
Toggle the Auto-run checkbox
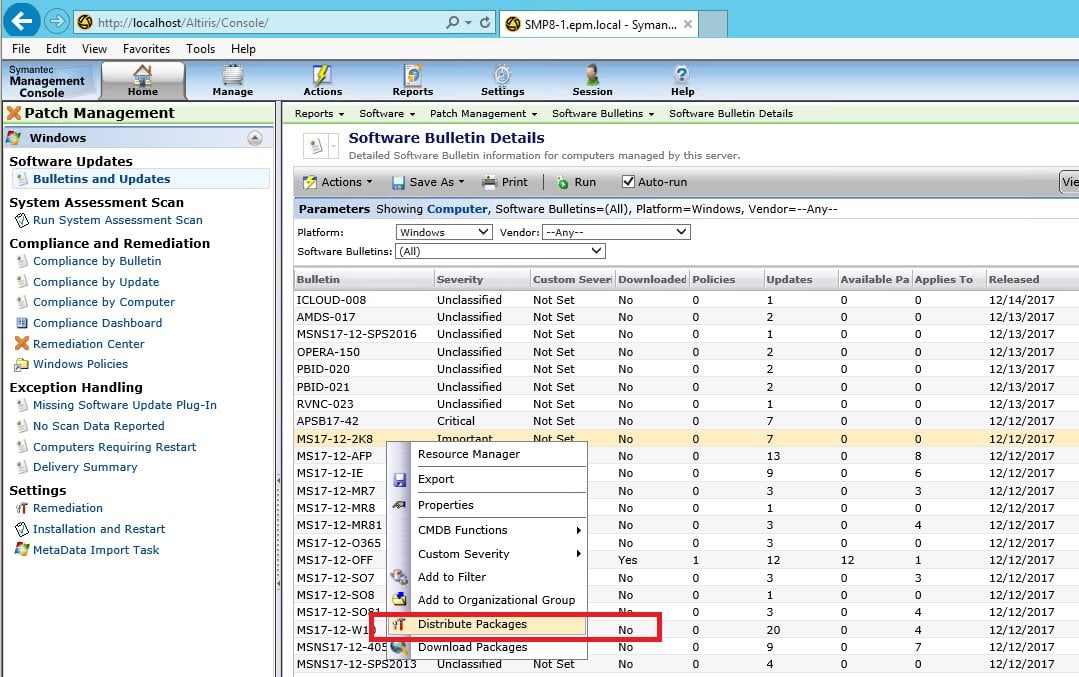628,182
